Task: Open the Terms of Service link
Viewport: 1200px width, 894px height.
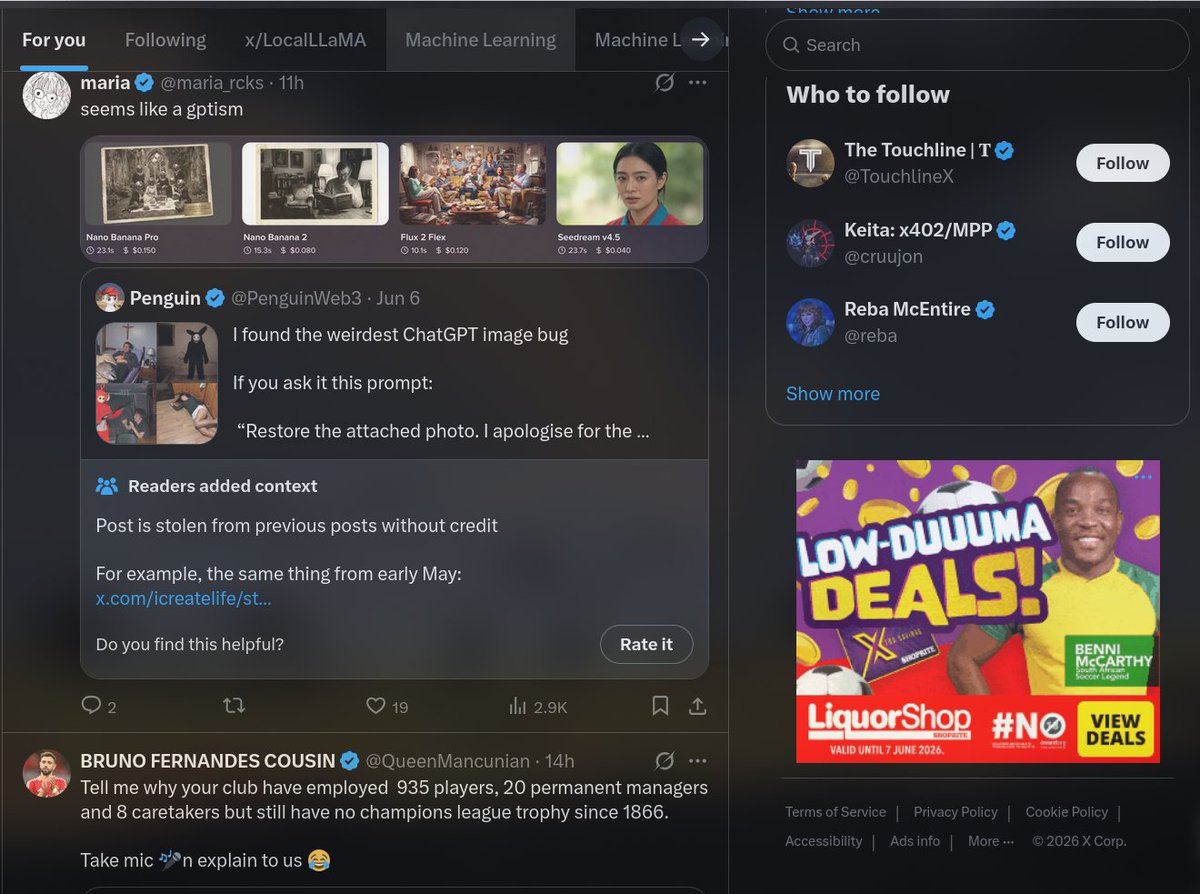Action: (x=835, y=812)
